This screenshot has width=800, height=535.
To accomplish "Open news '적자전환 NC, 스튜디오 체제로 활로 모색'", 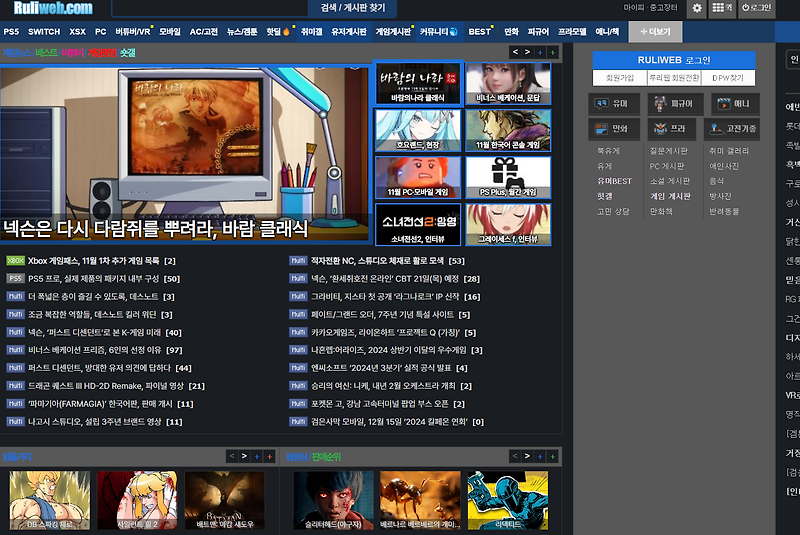I will pos(378,261).
